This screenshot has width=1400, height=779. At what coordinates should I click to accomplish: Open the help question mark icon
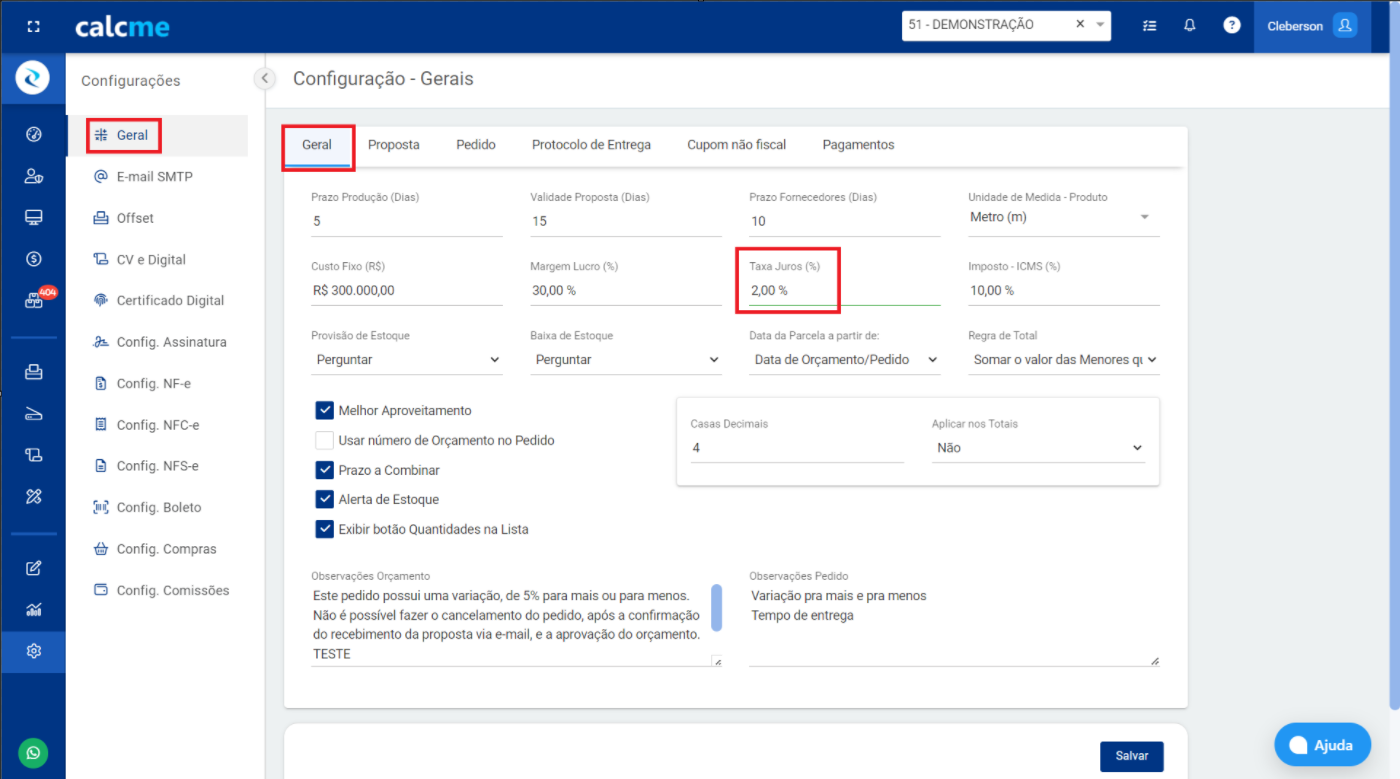coord(1231,26)
